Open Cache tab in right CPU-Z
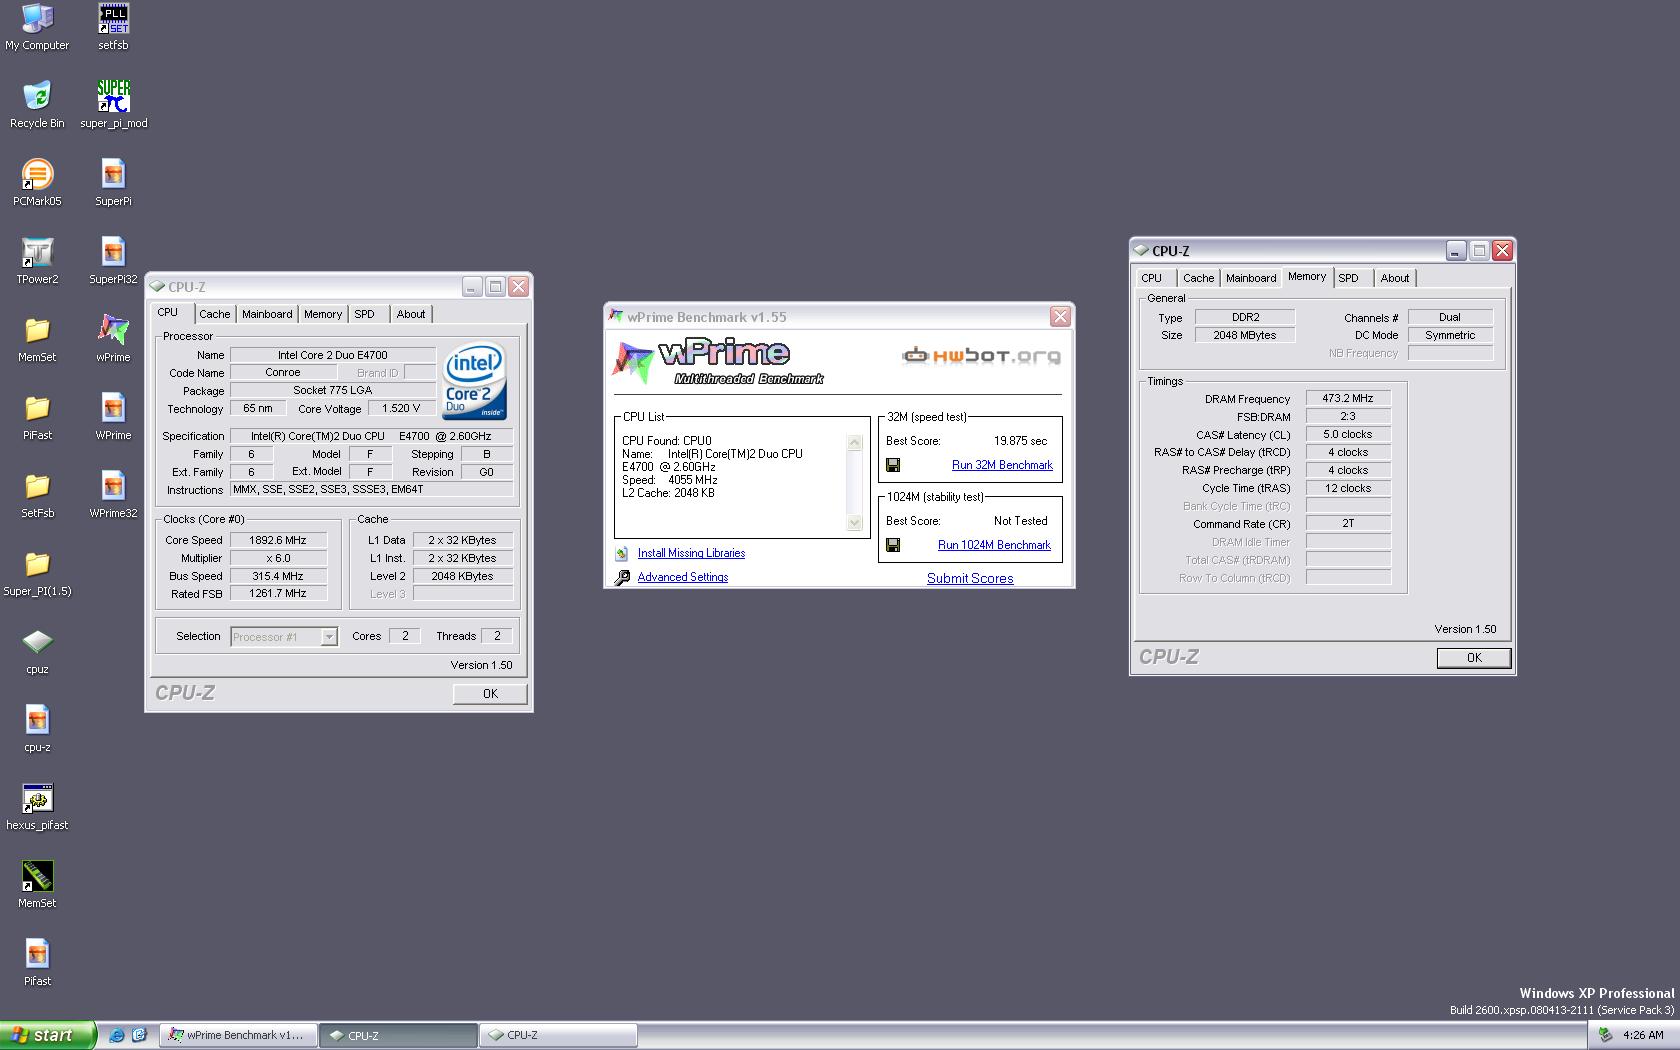The image size is (1680, 1050). point(1198,278)
